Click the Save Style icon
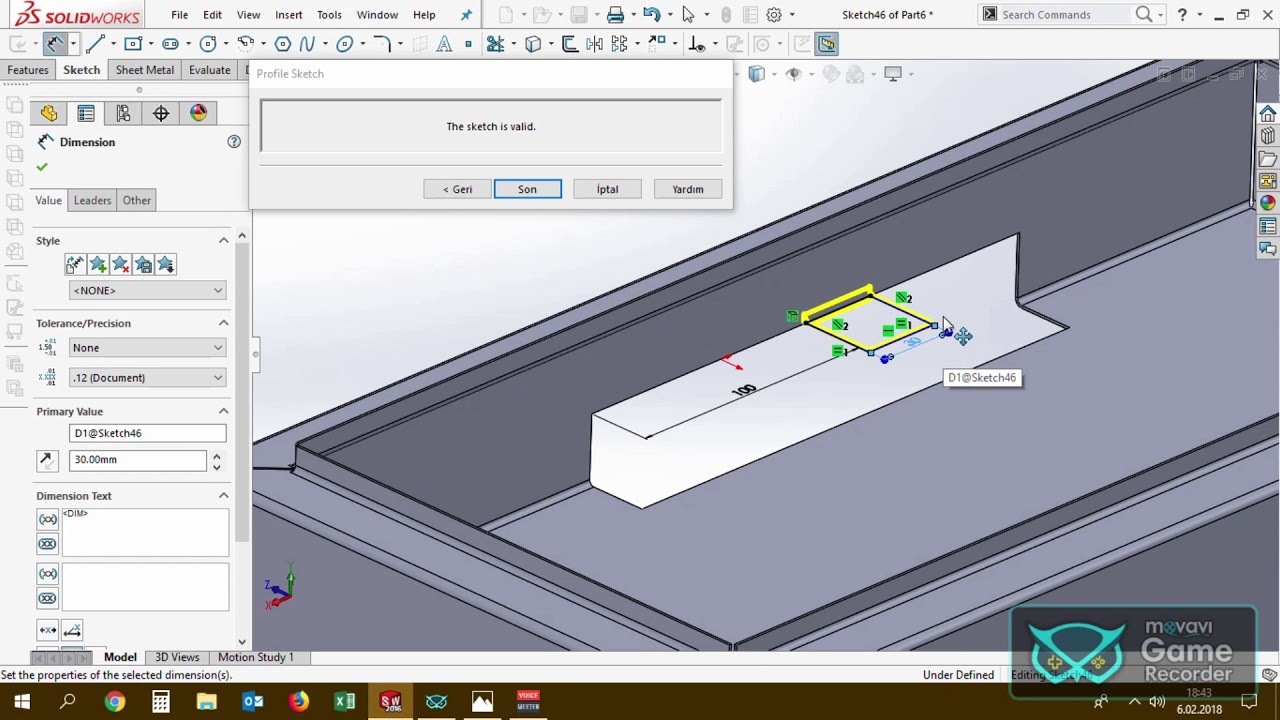1280x720 pixels. (143, 264)
